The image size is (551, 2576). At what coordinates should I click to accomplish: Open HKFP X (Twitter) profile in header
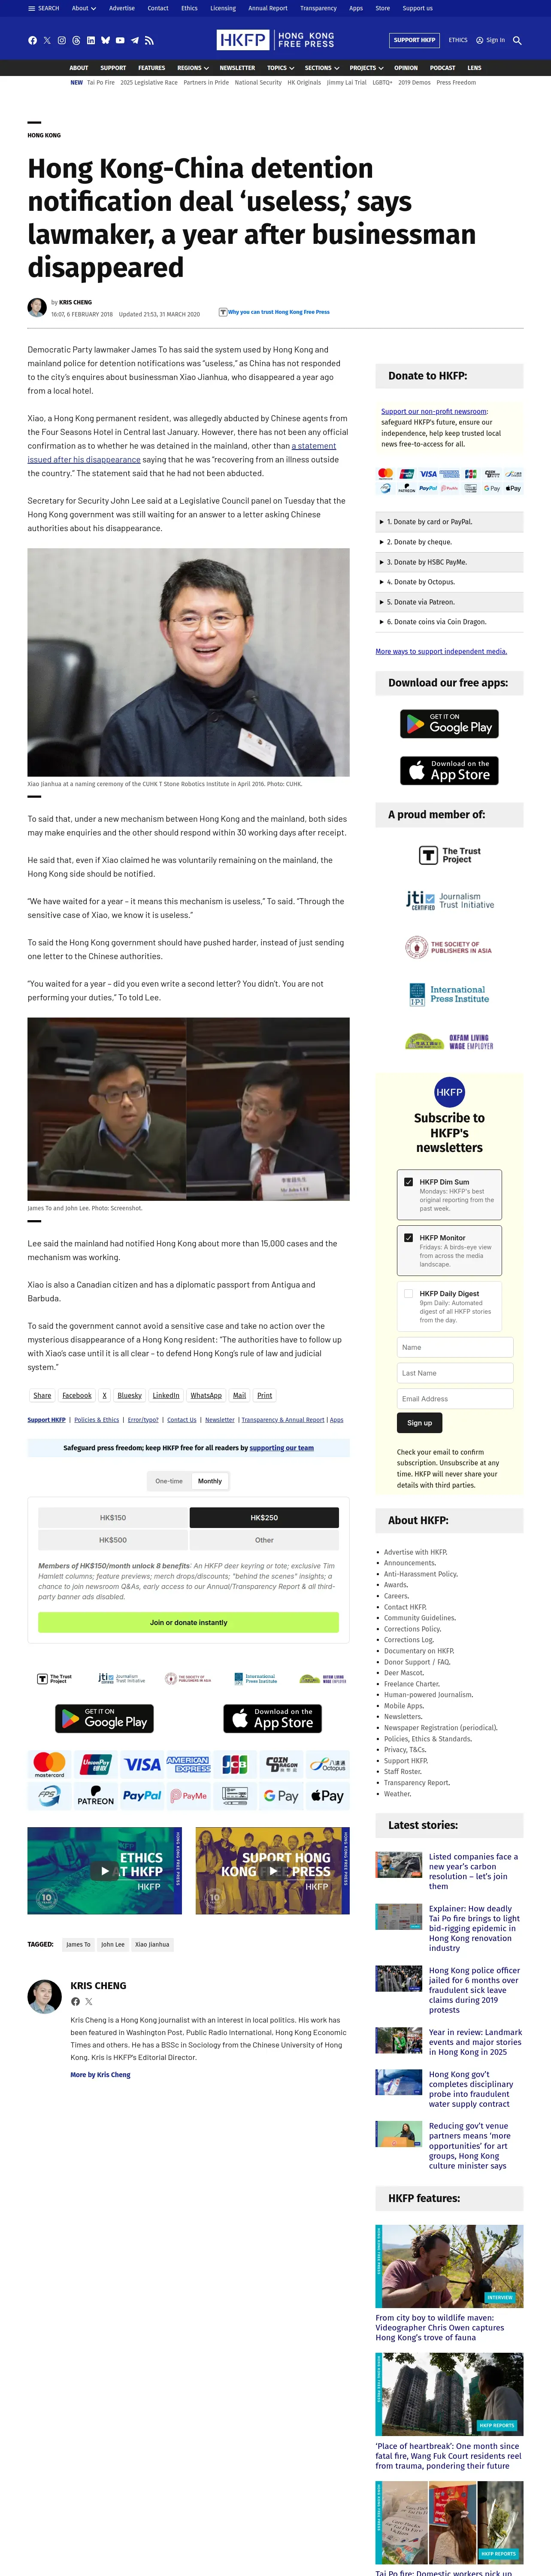pyautogui.click(x=47, y=41)
